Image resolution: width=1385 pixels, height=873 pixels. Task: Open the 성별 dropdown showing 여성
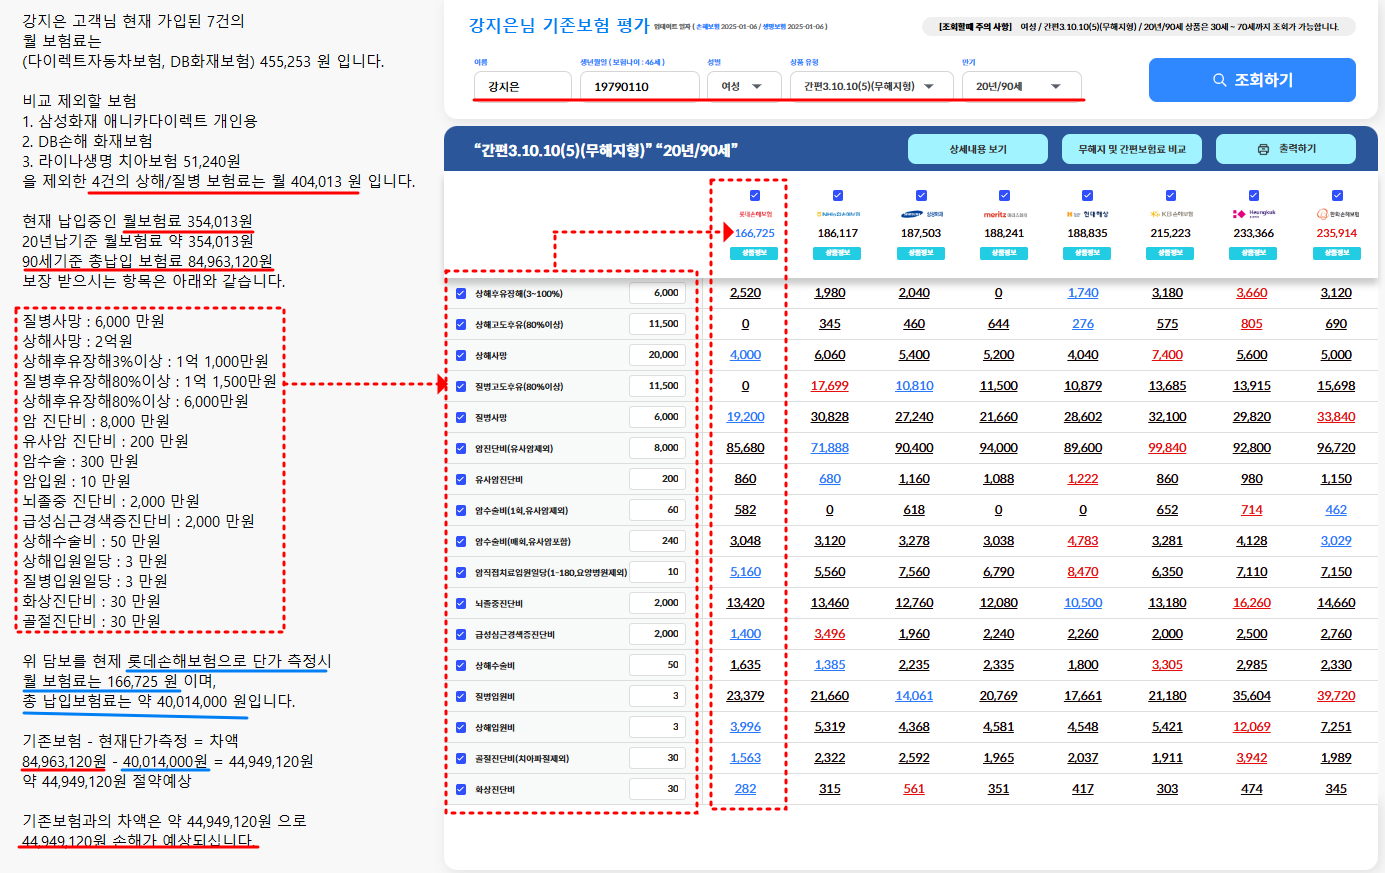pyautogui.click(x=743, y=86)
